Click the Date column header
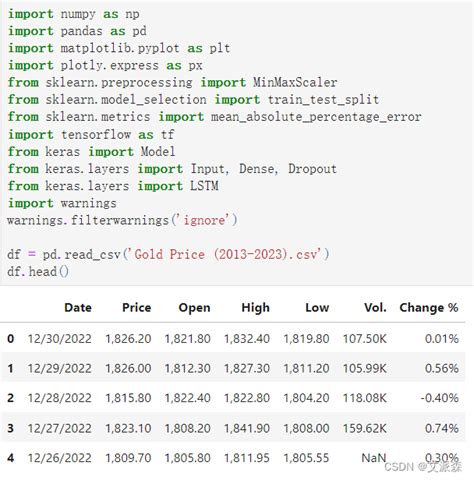This screenshot has height=480, width=474. click(78, 307)
